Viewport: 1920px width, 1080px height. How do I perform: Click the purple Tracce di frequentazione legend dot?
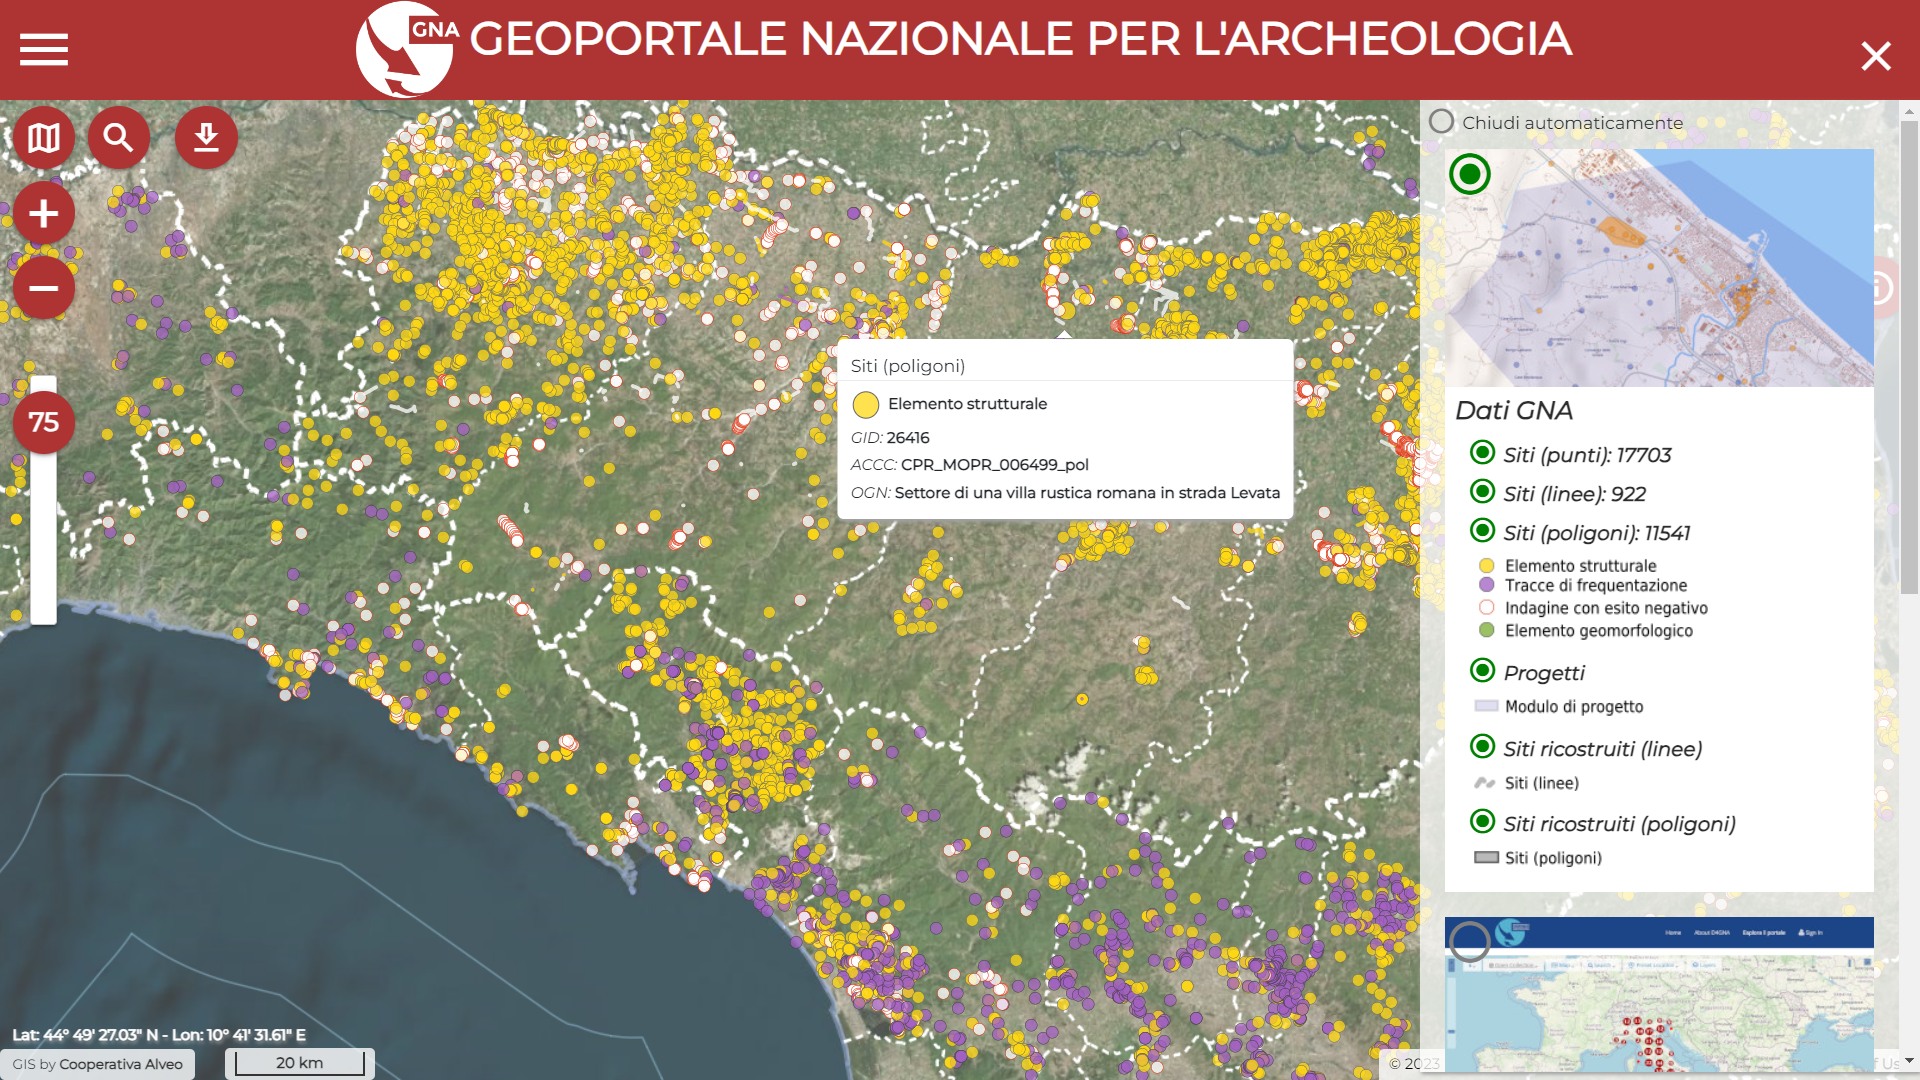1486,586
